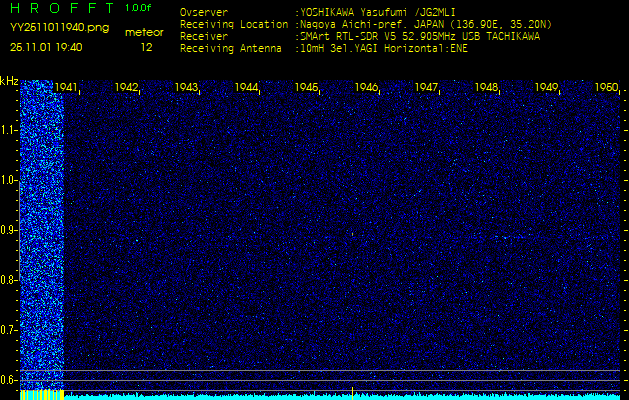Click the 26.11.01 19:40 timestamp
The image size is (629, 400).
46,47
